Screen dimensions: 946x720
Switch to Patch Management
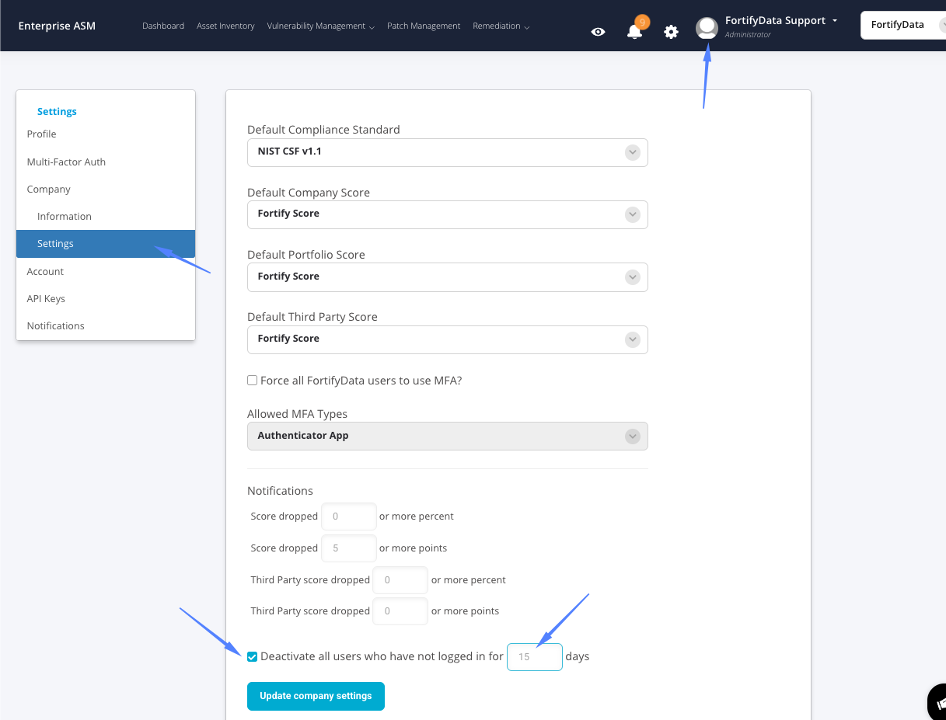423,25
